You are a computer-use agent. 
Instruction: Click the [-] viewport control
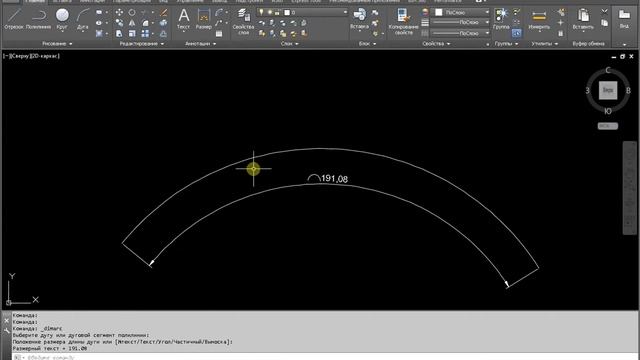tap(5, 56)
